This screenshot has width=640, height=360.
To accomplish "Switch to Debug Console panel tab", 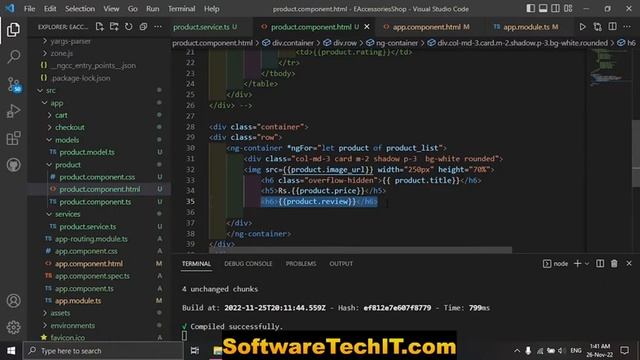I will [x=248, y=264].
